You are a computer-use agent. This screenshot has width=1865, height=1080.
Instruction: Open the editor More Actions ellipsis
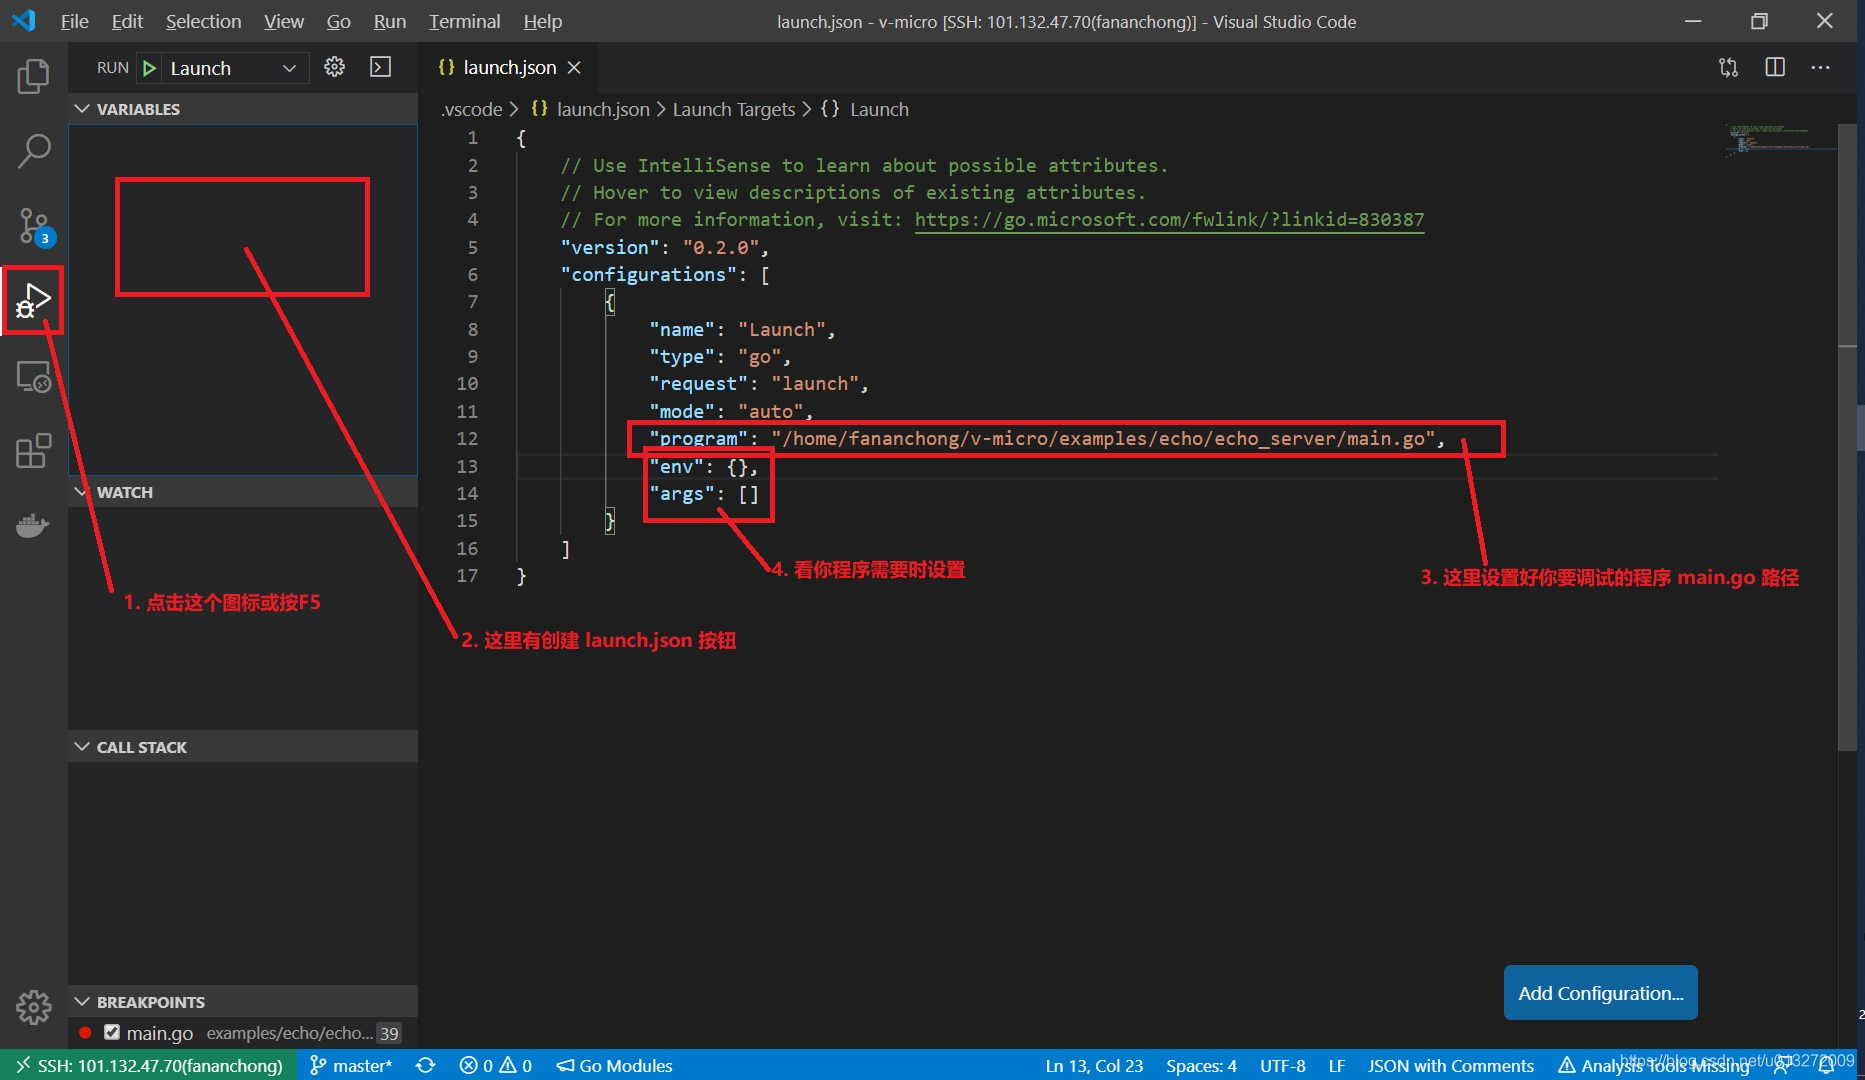(1820, 67)
